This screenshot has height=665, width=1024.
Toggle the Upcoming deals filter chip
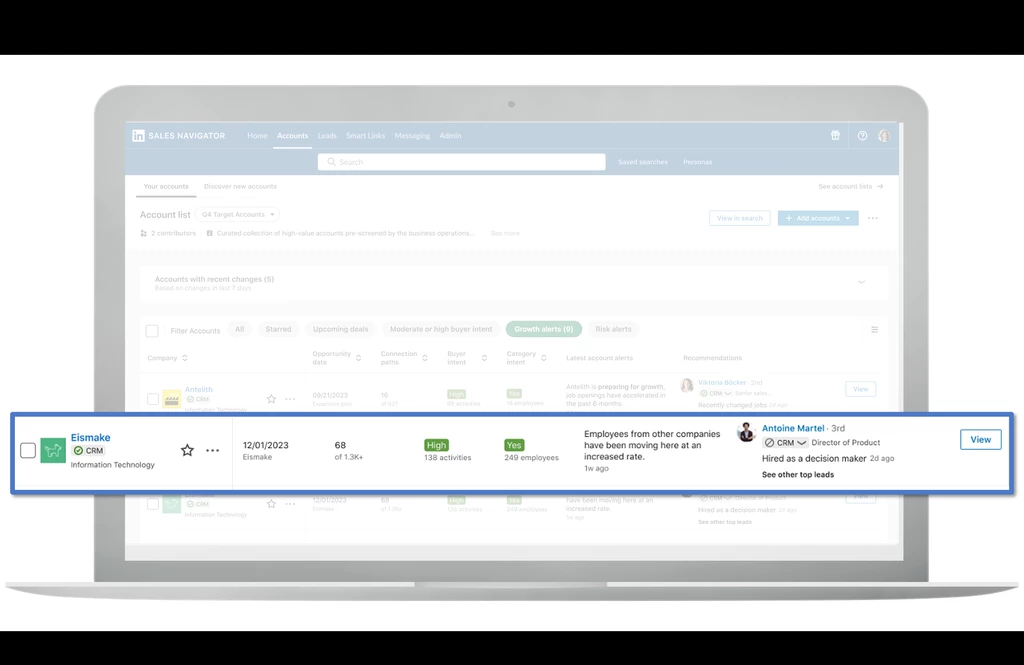click(x=340, y=329)
